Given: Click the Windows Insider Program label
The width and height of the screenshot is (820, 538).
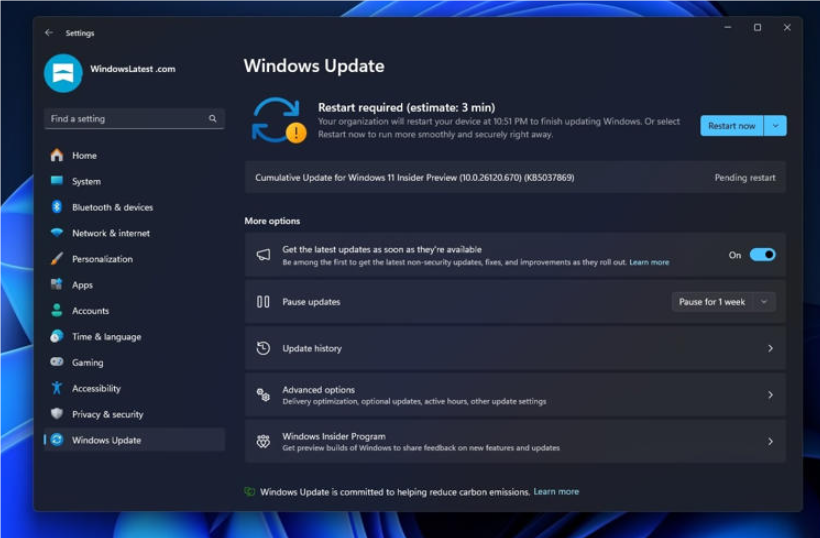Looking at the screenshot, I should pyautogui.click(x=334, y=436).
